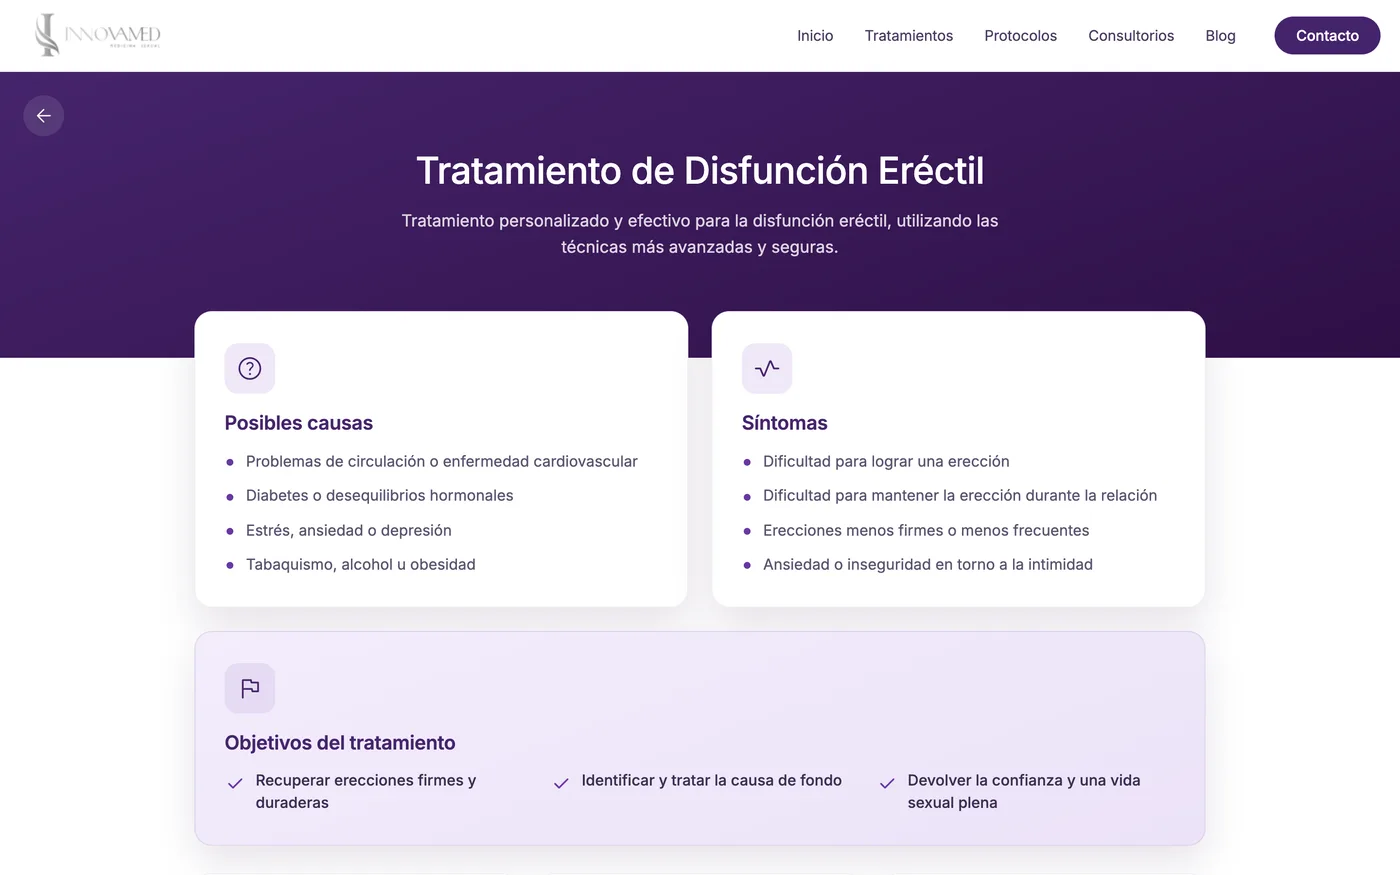Click 'Dificultad para lograr una erección'
Viewport: 1400px width, 875px height.
[886, 461]
